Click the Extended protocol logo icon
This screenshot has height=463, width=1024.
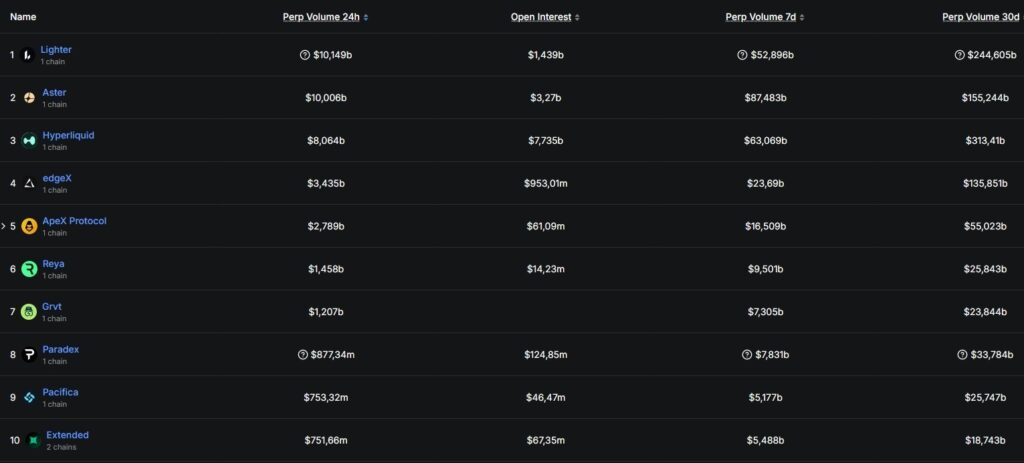point(33,440)
